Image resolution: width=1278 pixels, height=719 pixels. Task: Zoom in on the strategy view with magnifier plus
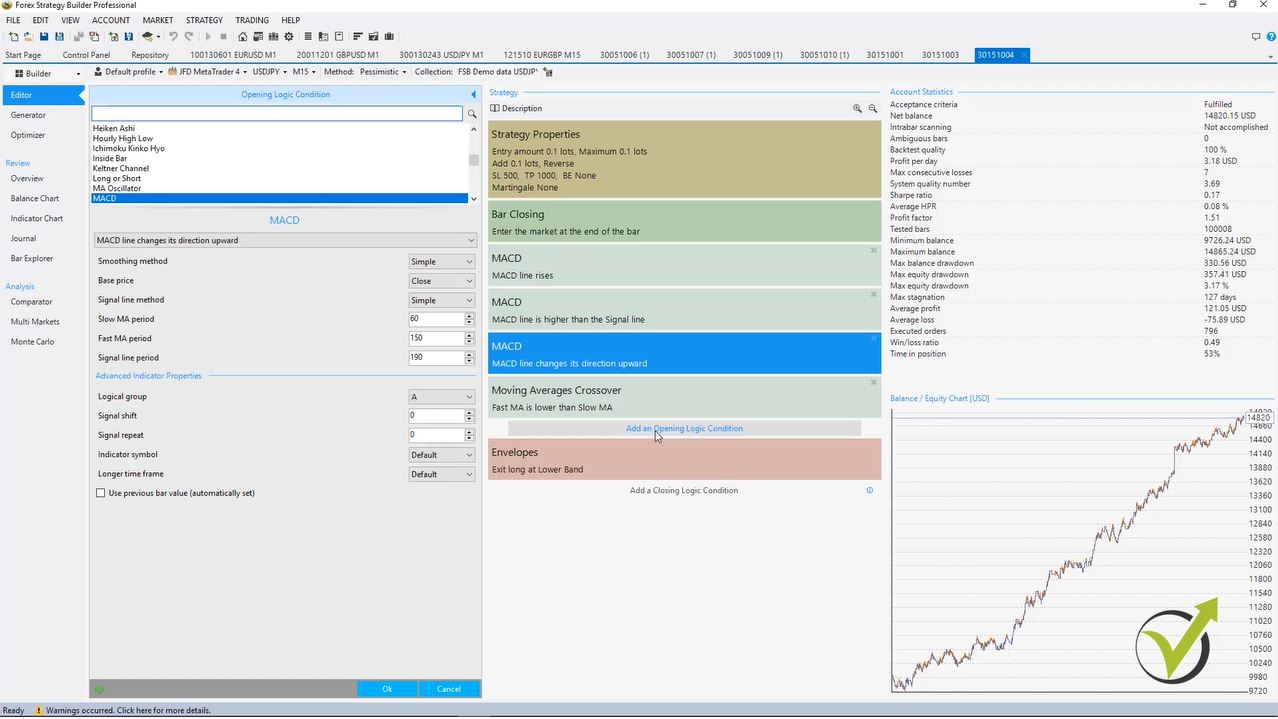pyautogui.click(x=857, y=108)
